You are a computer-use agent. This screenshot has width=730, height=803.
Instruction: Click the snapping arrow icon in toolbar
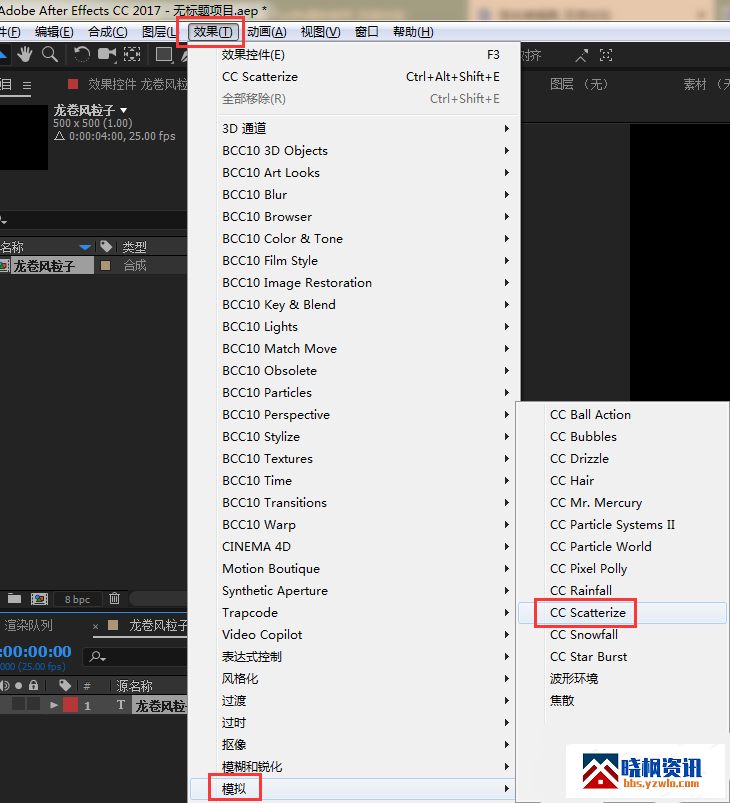[x=581, y=55]
